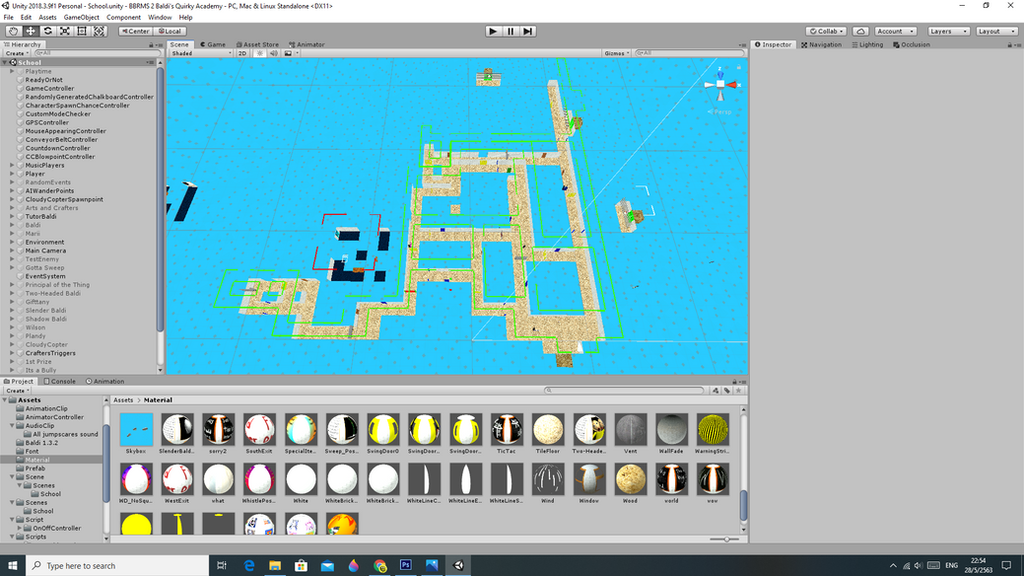Viewport: 1024px width, 576px height.
Task: Click the save search star icon
Action: [739, 391]
